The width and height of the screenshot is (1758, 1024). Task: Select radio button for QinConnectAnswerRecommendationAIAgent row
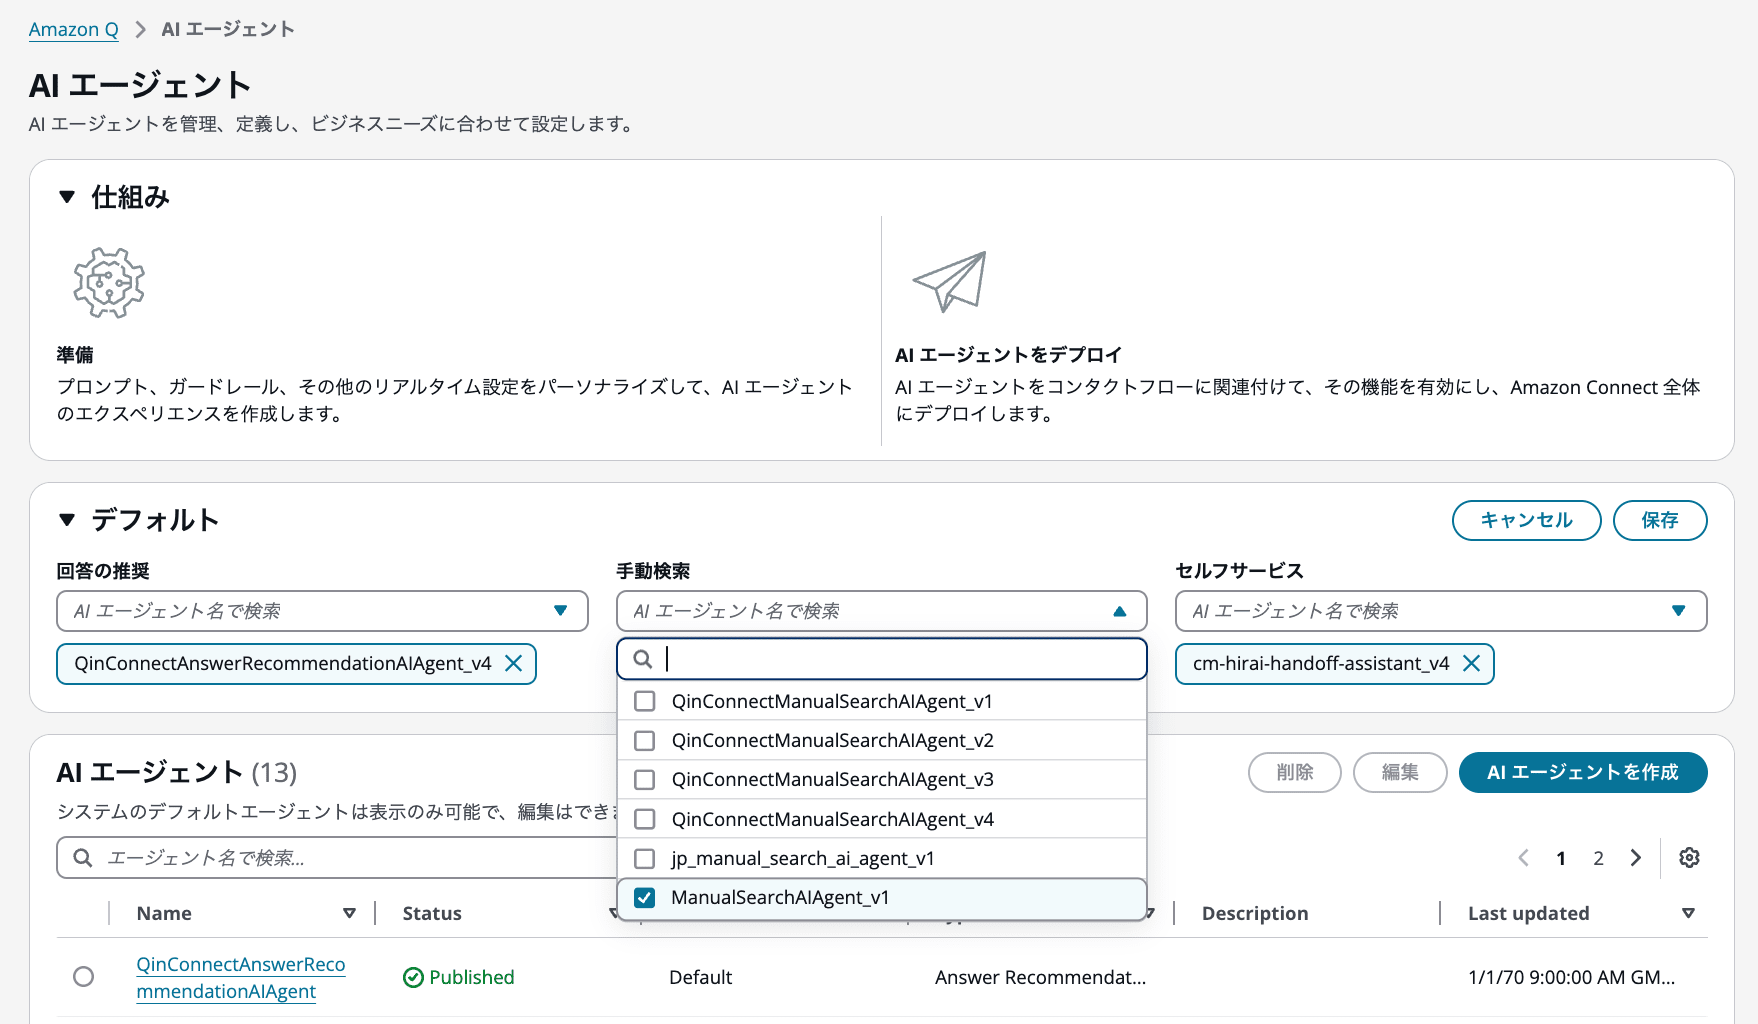(84, 976)
